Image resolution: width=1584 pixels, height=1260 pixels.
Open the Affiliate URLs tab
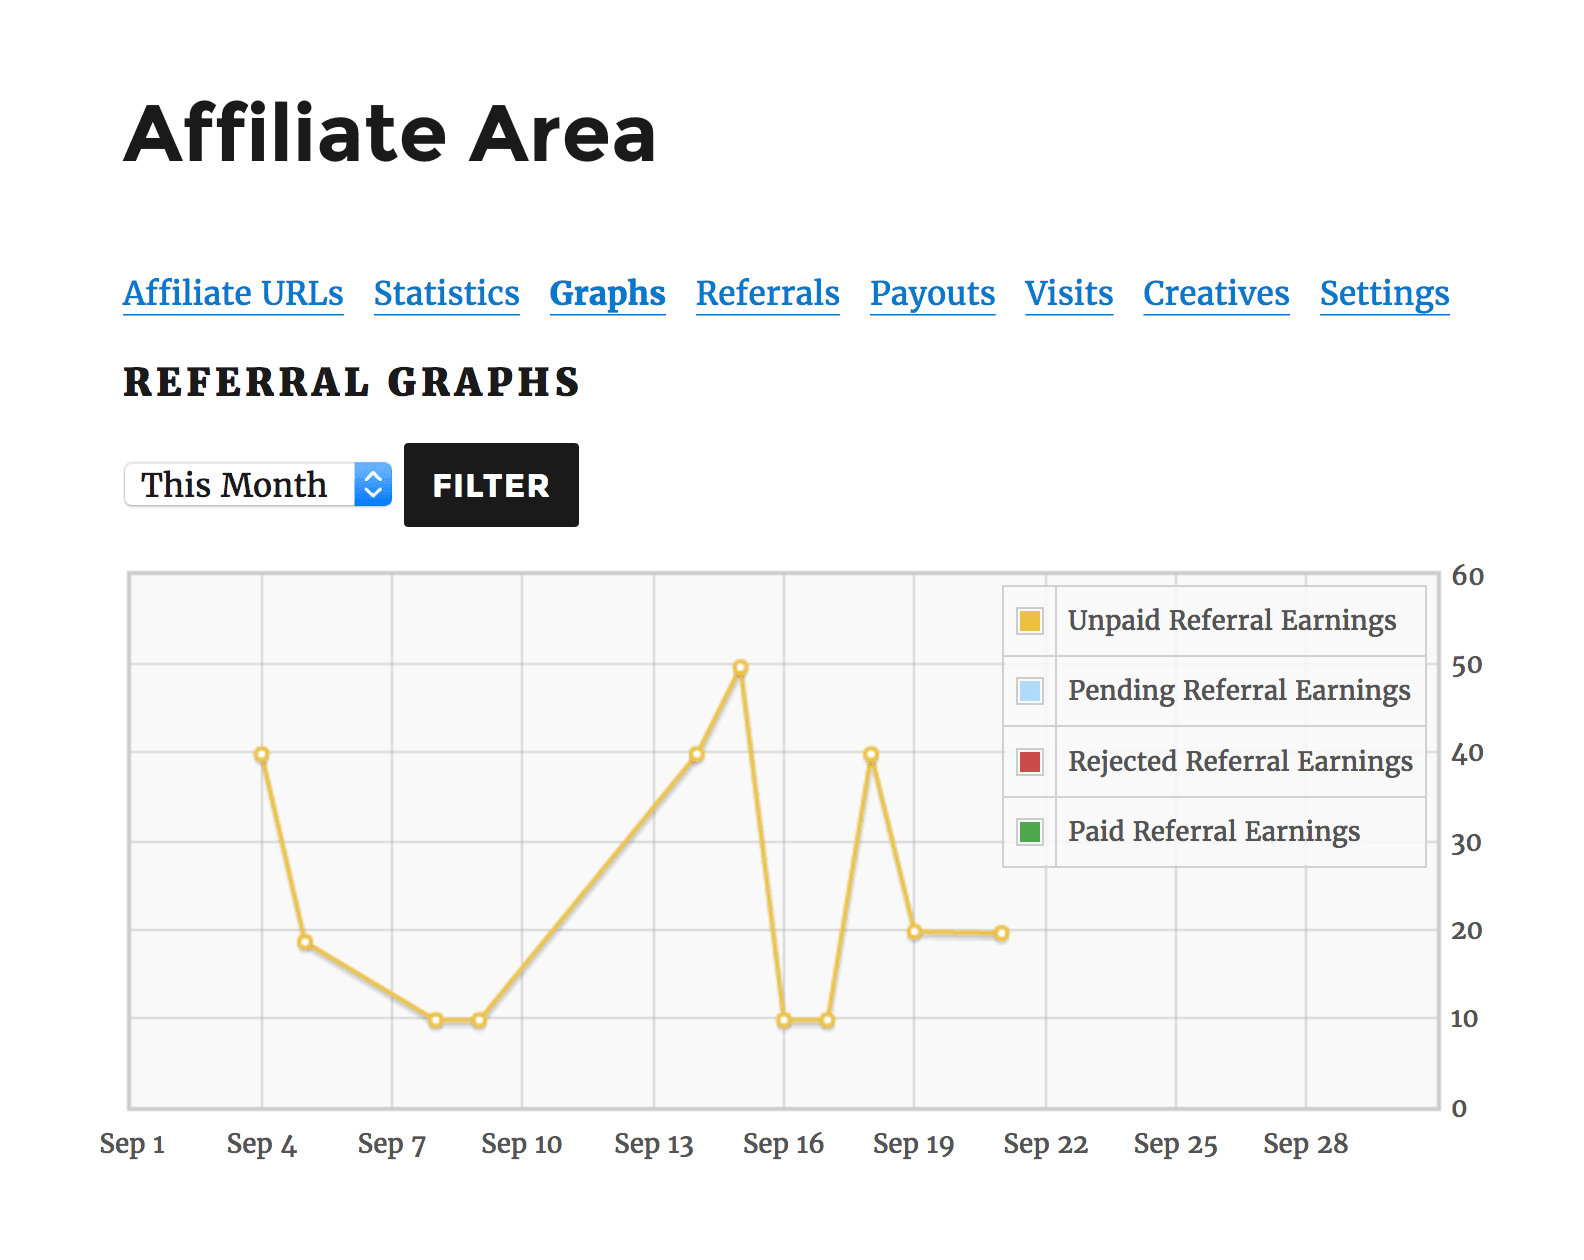tap(233, 294)
